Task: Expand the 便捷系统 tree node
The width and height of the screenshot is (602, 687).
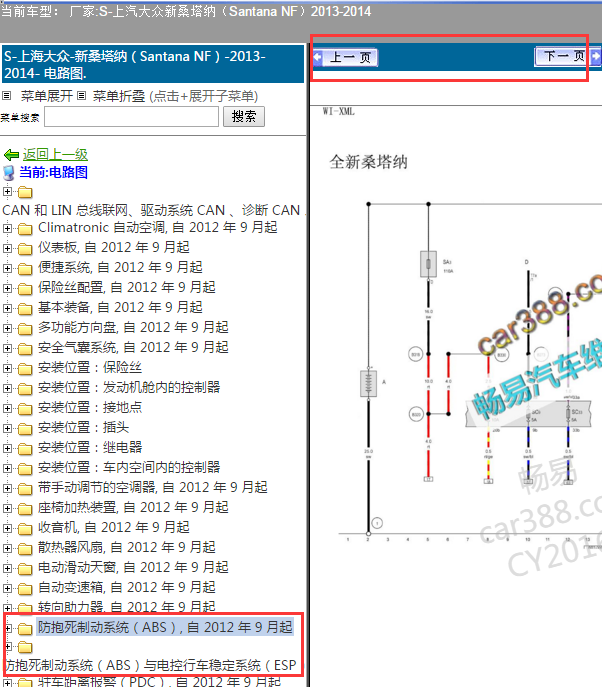Action: (x=7, y=268)
